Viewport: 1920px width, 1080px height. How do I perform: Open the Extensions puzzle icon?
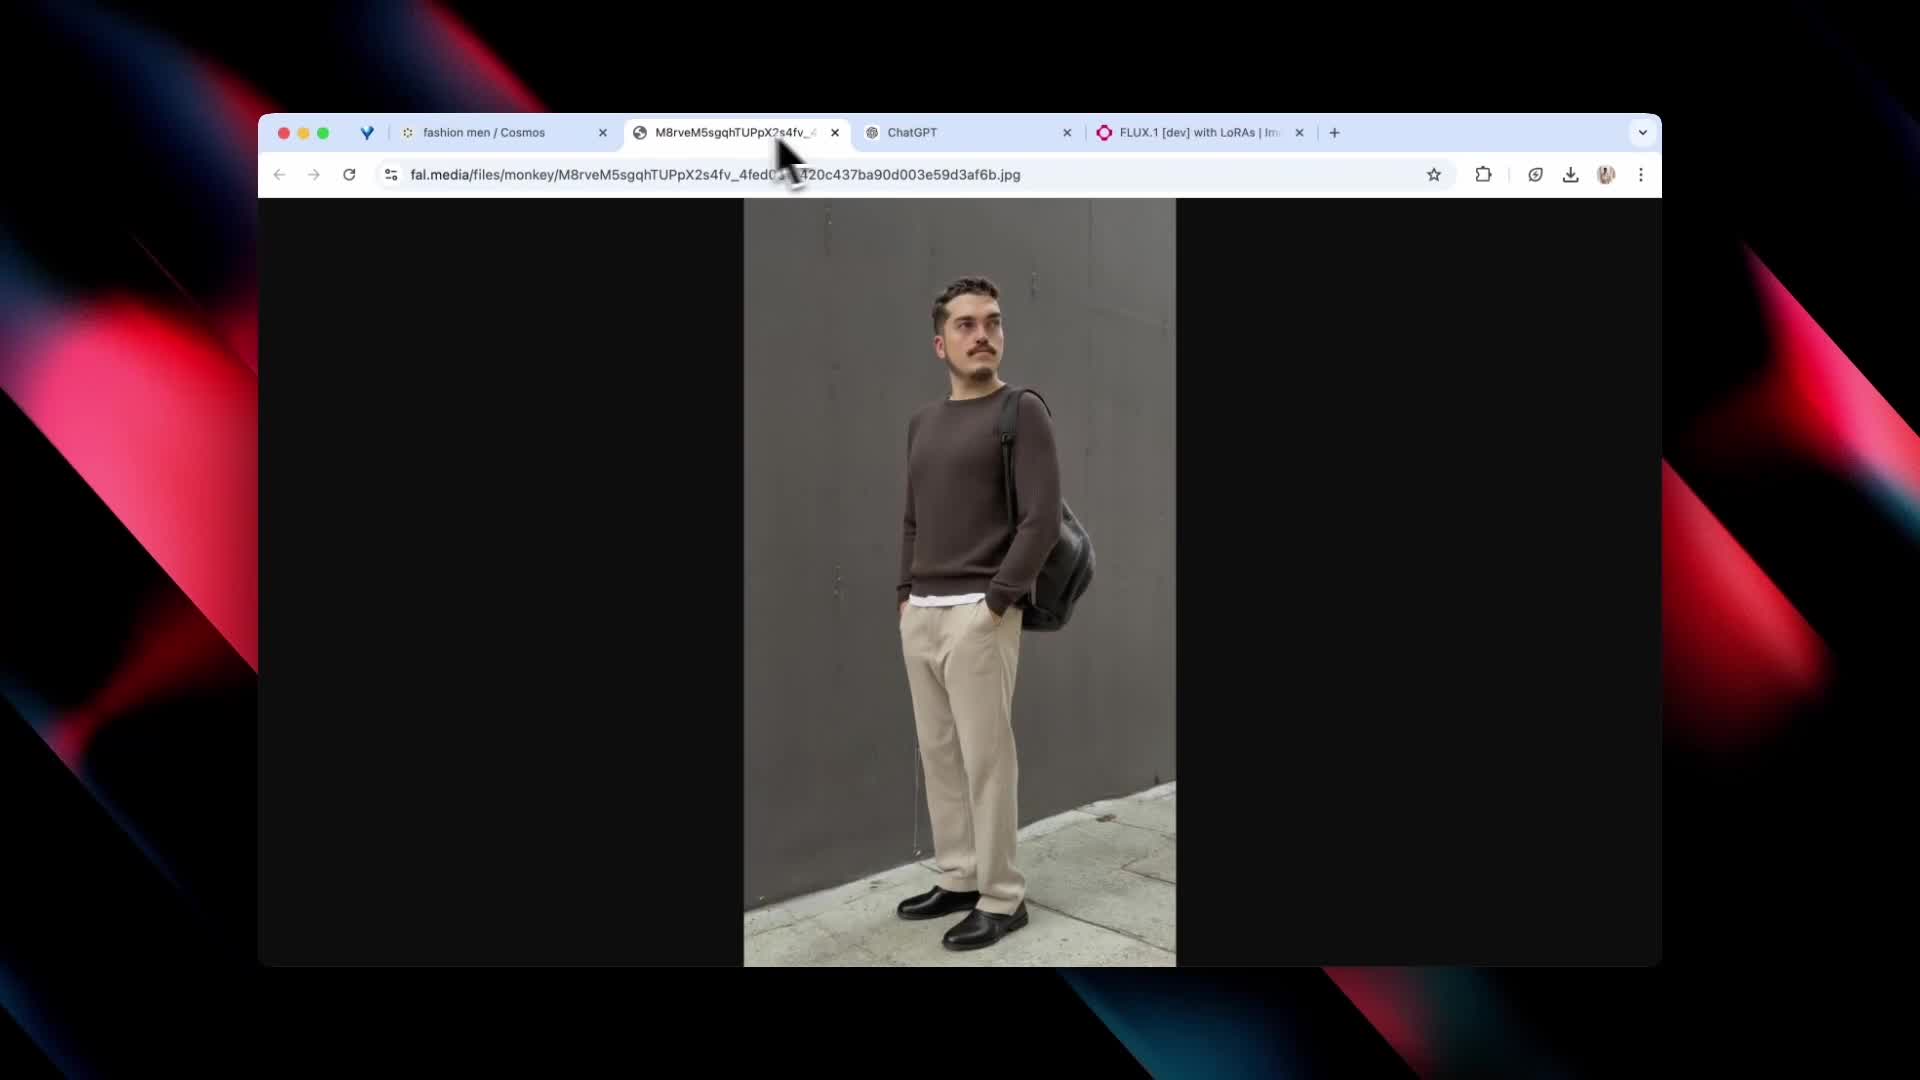click(x=1483, y=175)
